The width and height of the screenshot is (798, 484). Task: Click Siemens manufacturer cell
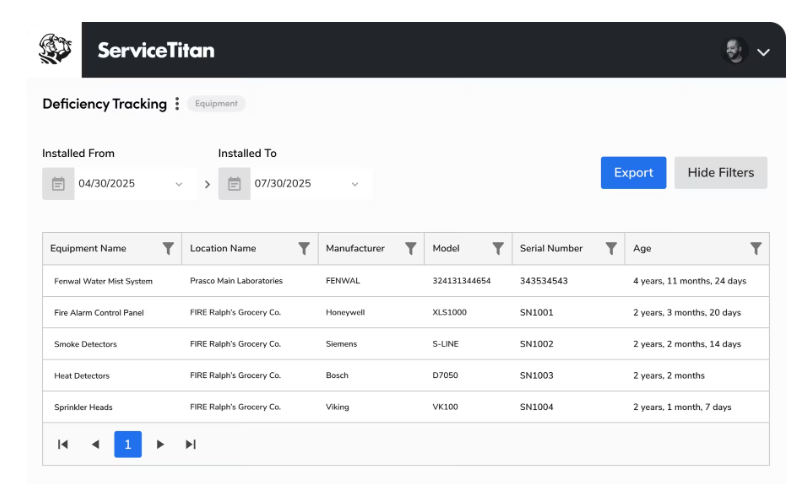341,344
